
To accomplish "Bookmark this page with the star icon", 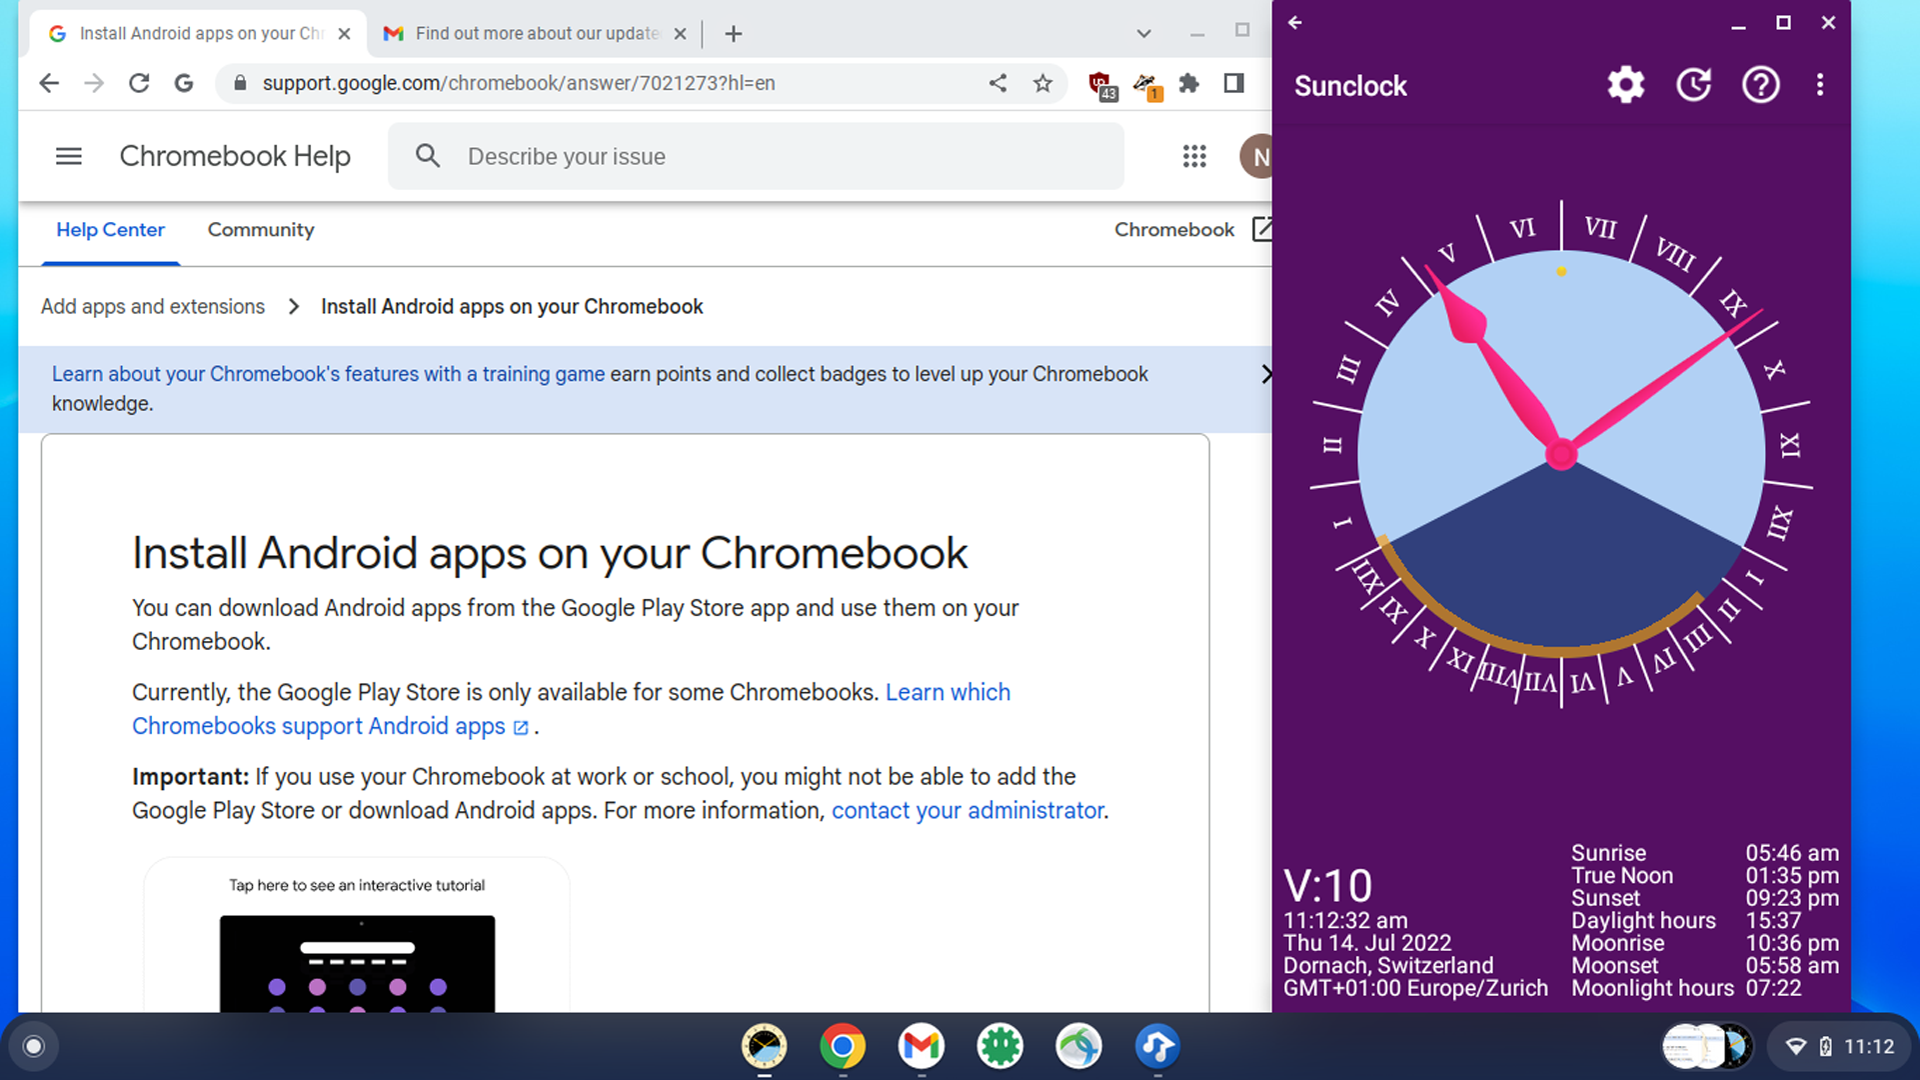I will click(x=1043, y=83).
